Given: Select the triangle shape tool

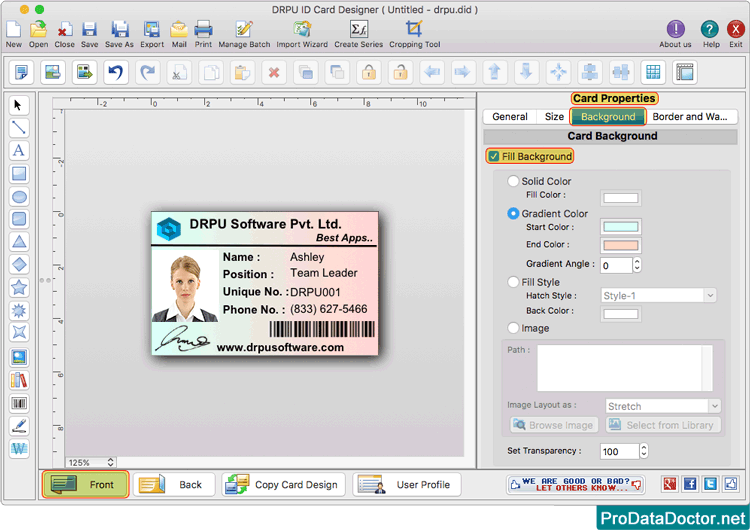Looking at the screenshot, I should coord(19,242).
